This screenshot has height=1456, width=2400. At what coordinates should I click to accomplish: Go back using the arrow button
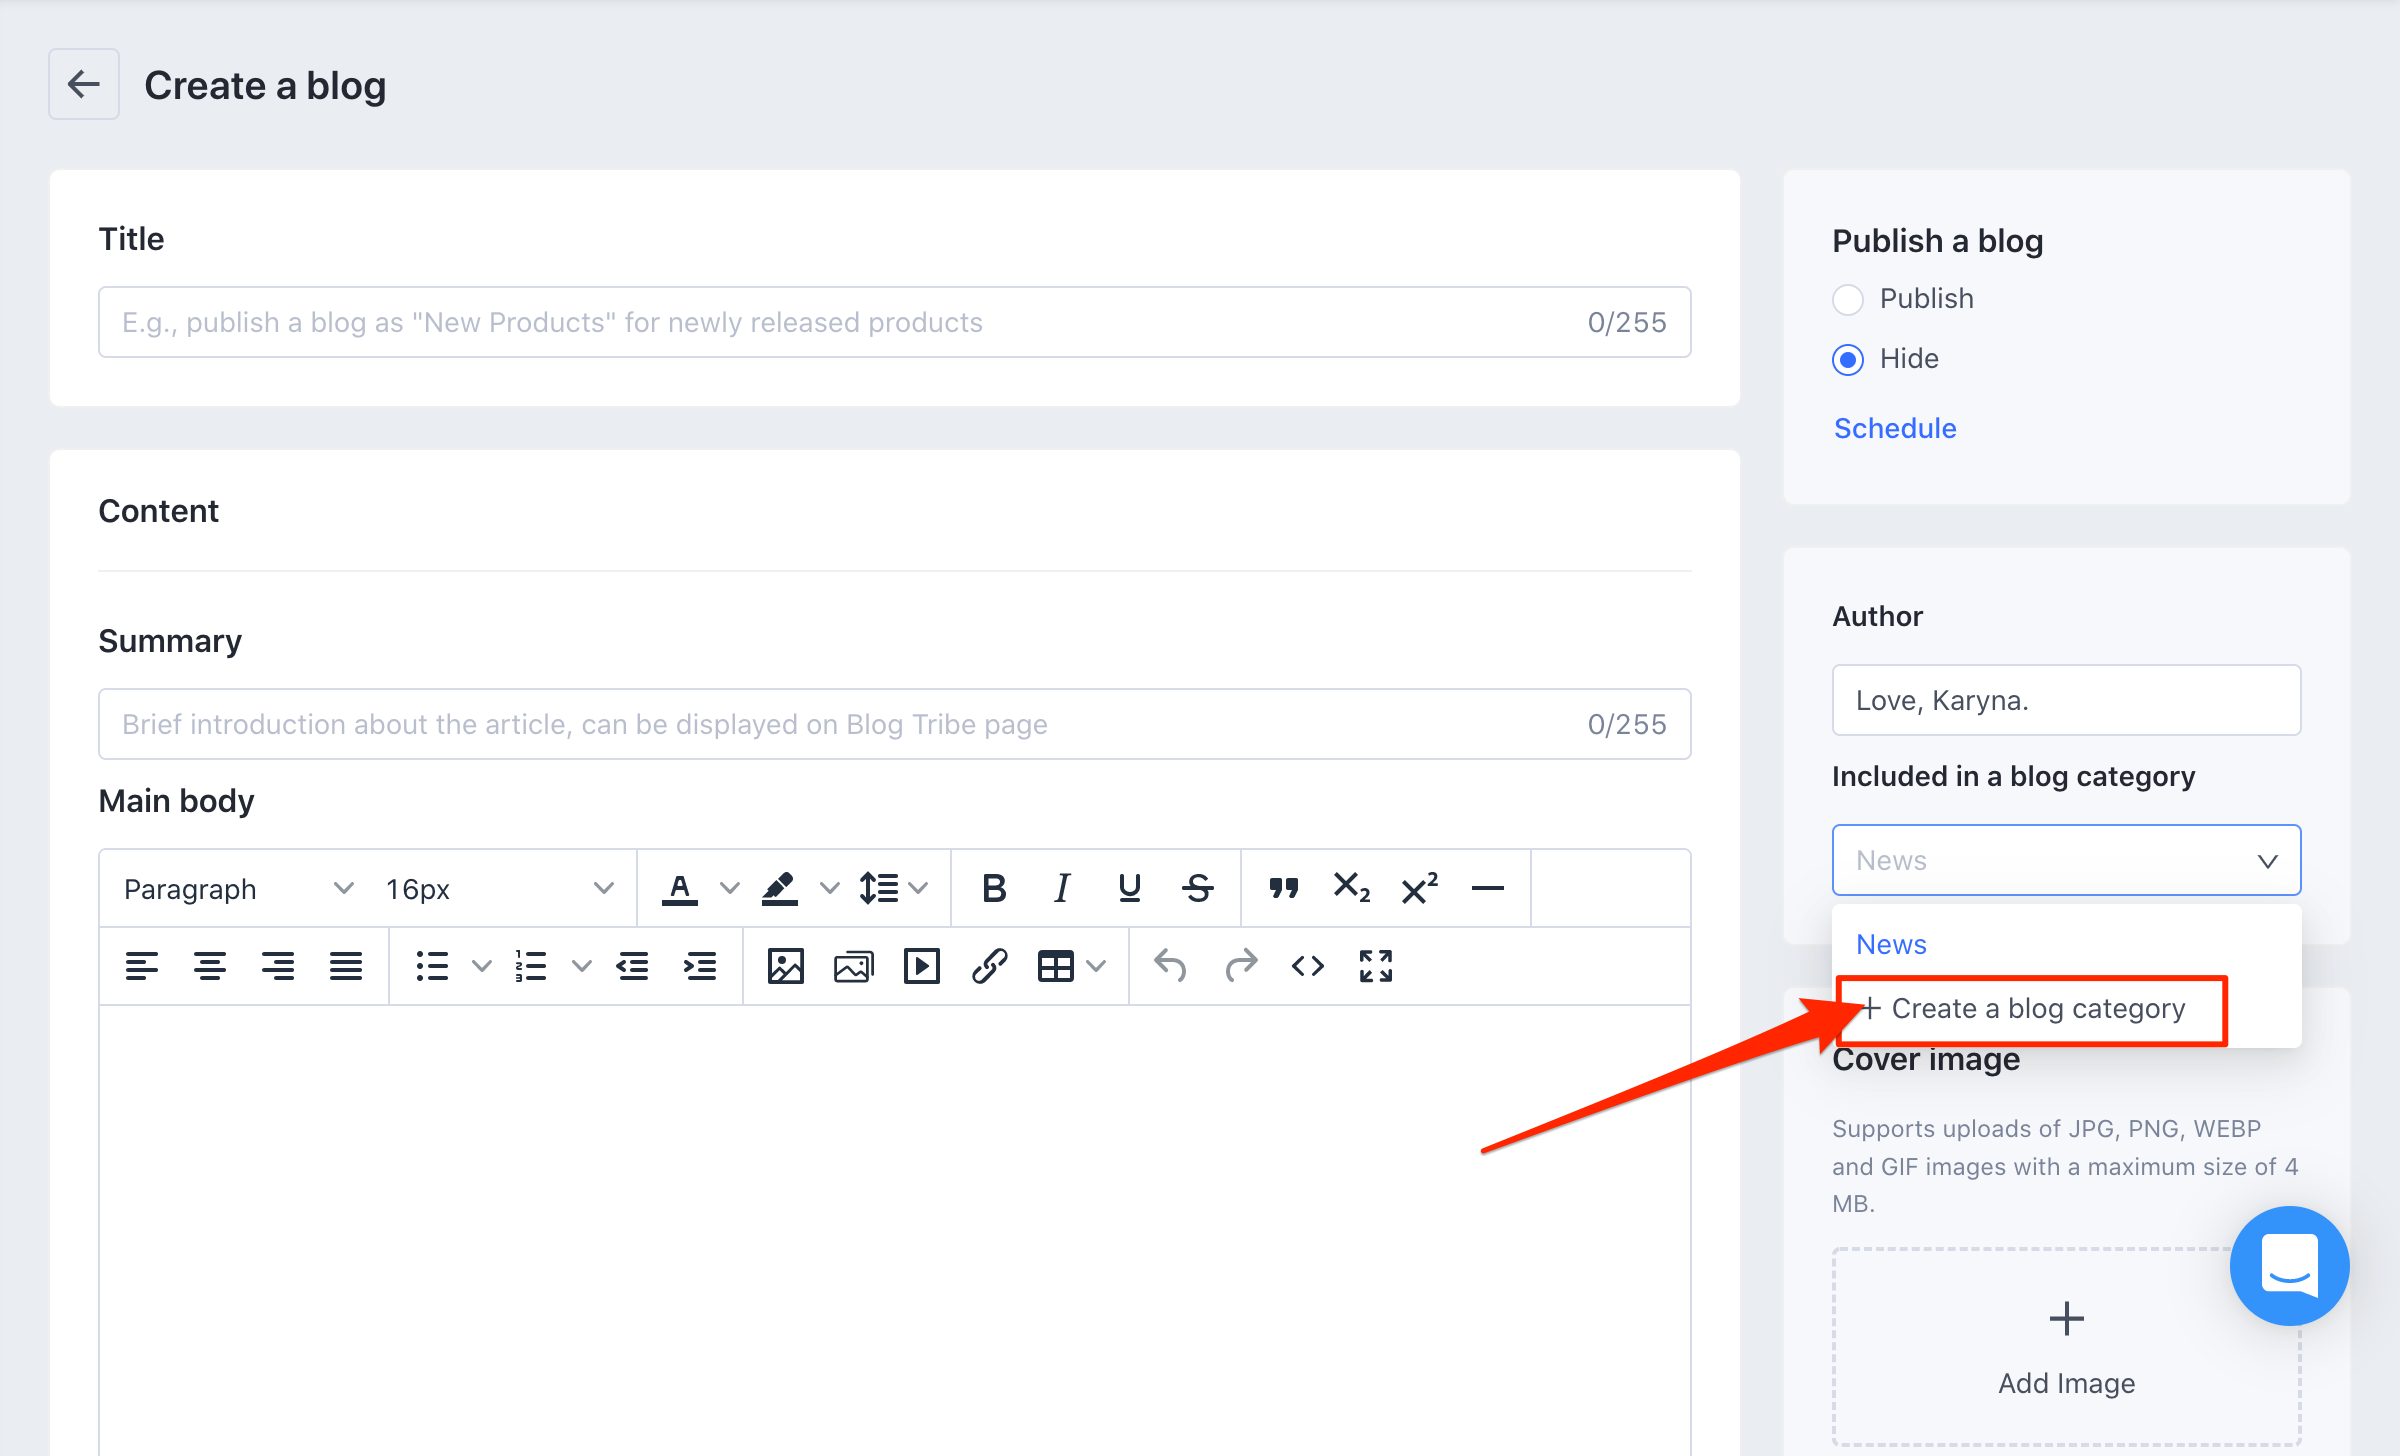84,84
